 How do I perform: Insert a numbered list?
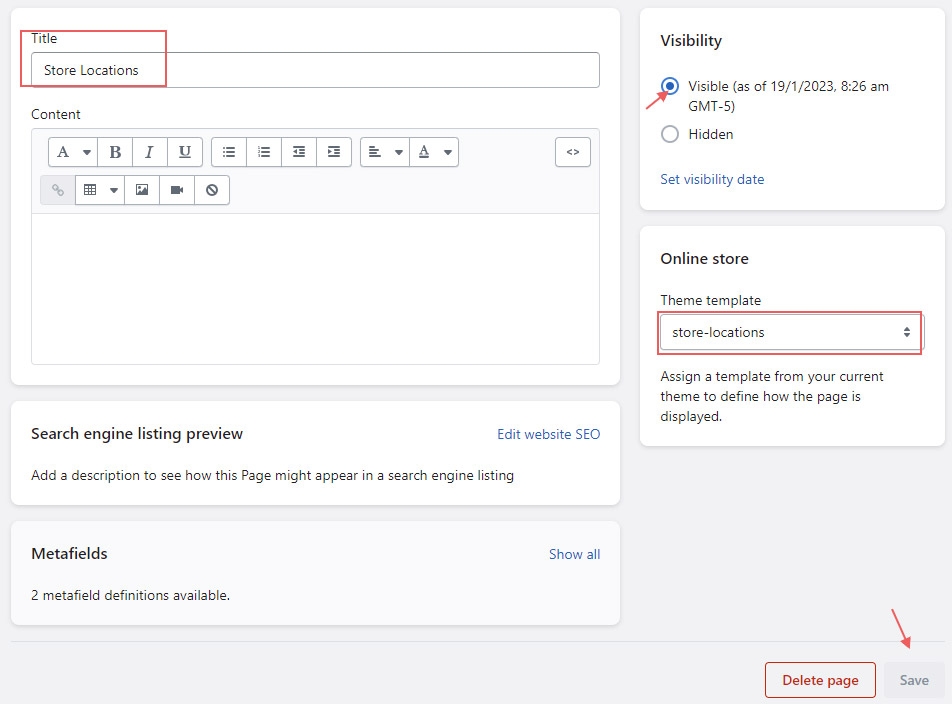pos(264,152)
